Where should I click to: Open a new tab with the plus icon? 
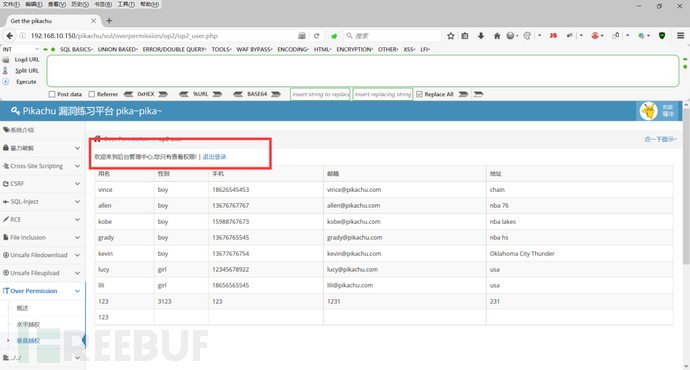(109, 21)
